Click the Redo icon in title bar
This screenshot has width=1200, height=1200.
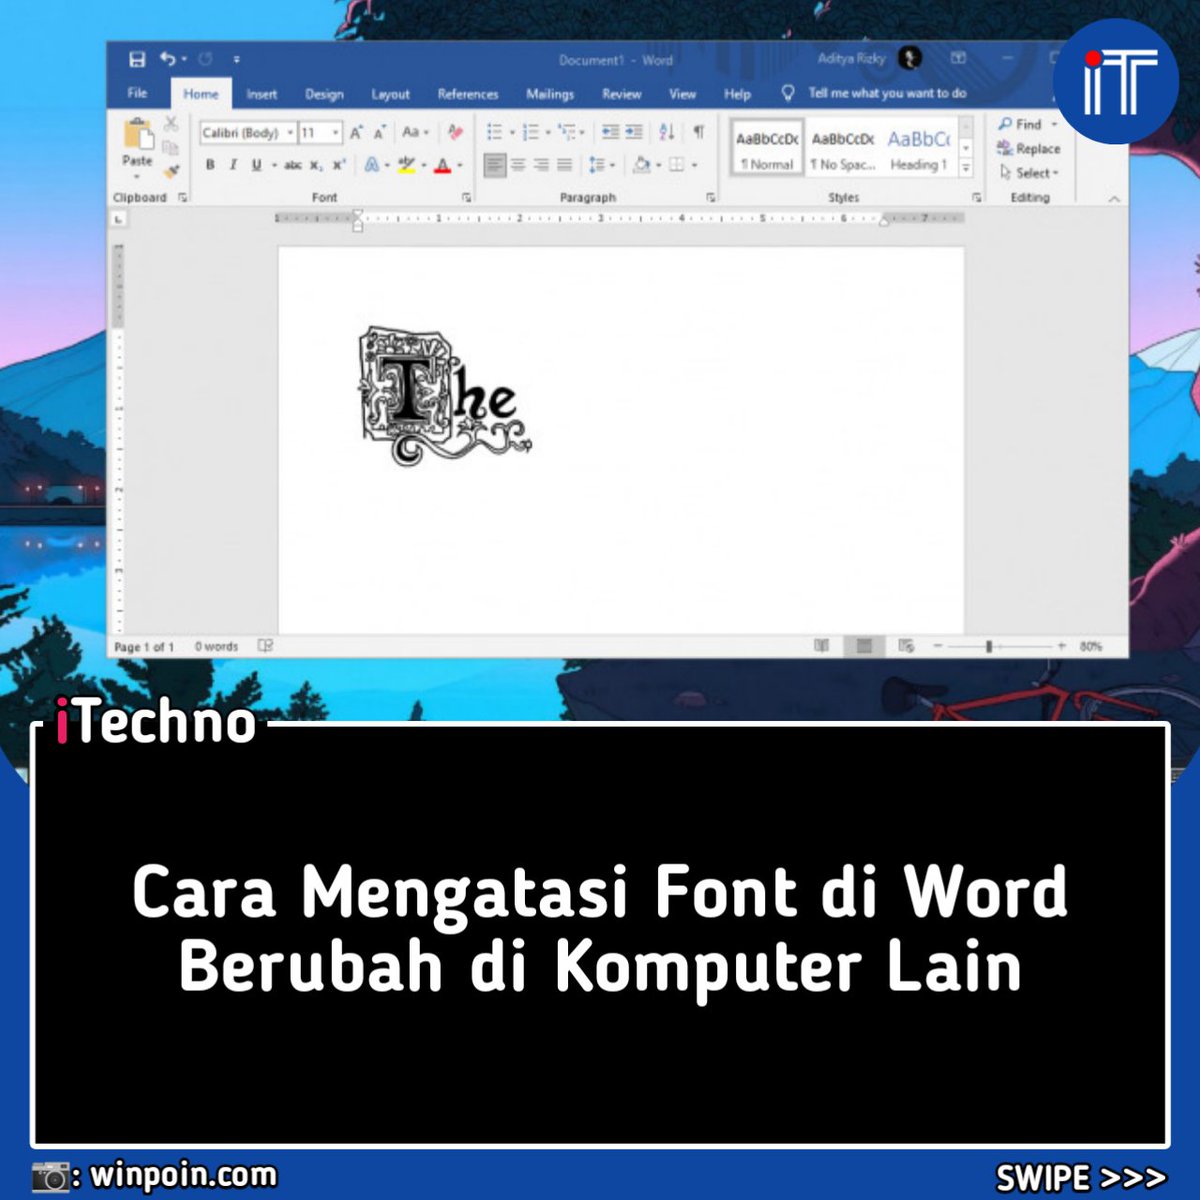[x=205, y=60]
